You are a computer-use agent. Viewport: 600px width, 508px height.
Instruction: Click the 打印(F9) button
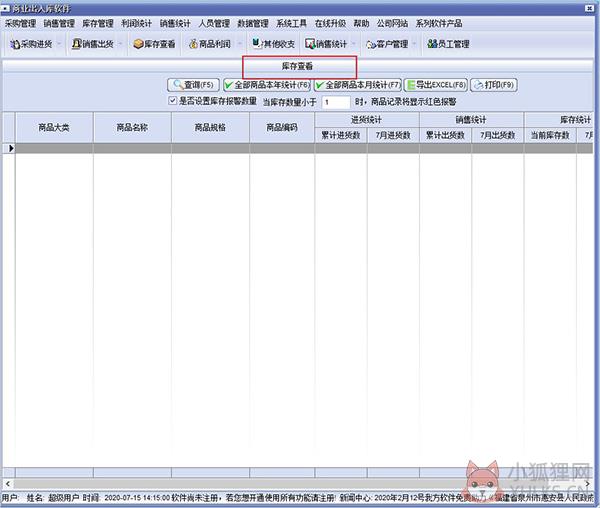[494, 85]
